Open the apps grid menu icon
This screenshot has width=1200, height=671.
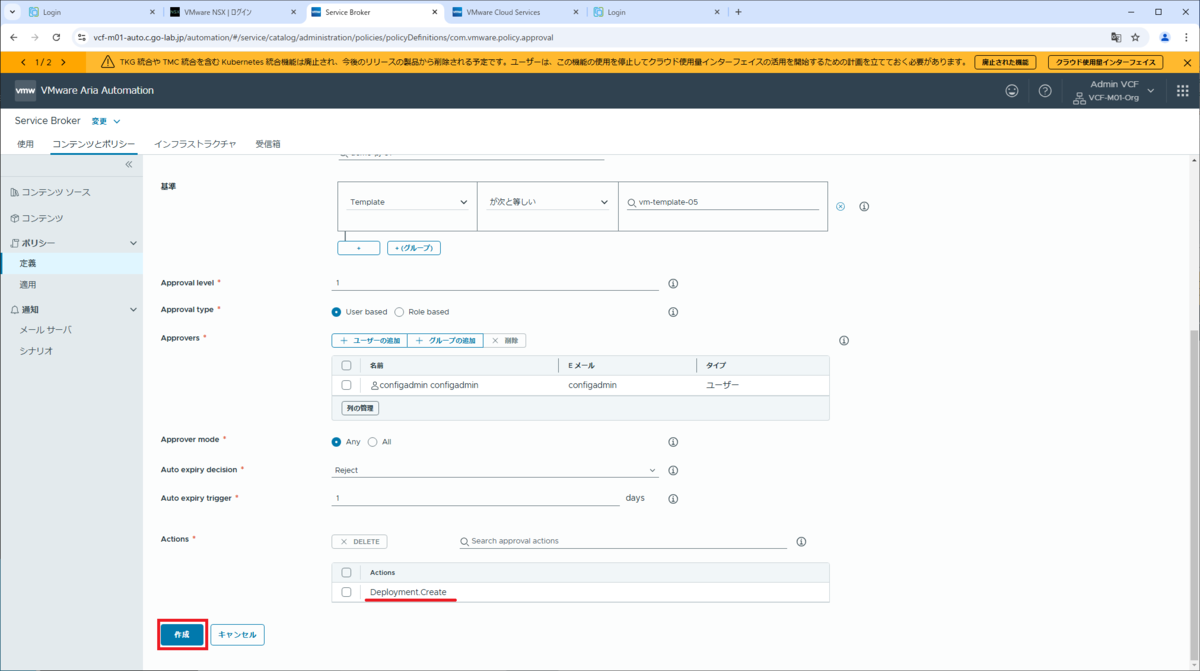1183,91
